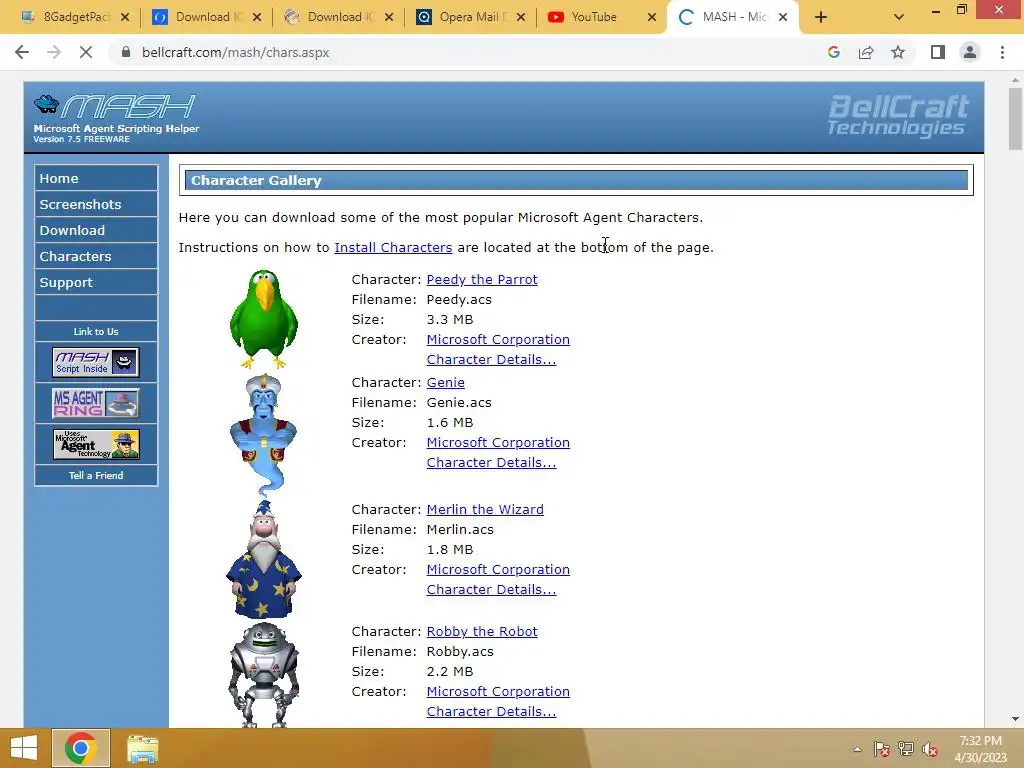The height and width of the screenshot is (768, 1024).
Task: Open the Robby the Robot link
Action: click(482, 632)
